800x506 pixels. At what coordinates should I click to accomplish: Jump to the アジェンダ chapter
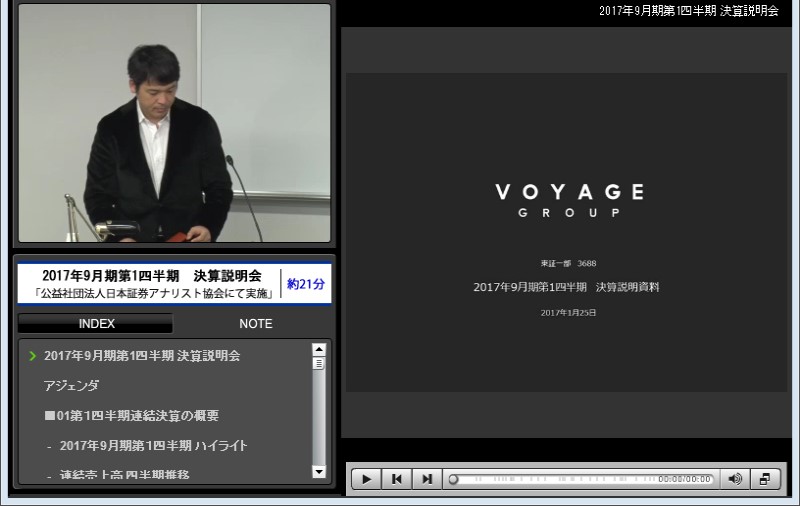[x=71, y=386]
